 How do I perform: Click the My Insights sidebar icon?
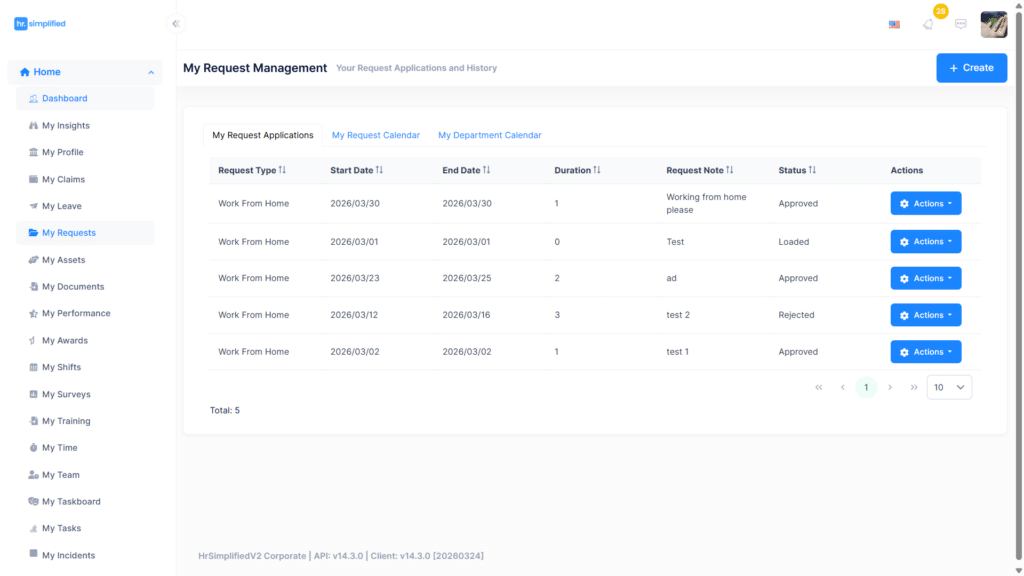pos(33,125)
